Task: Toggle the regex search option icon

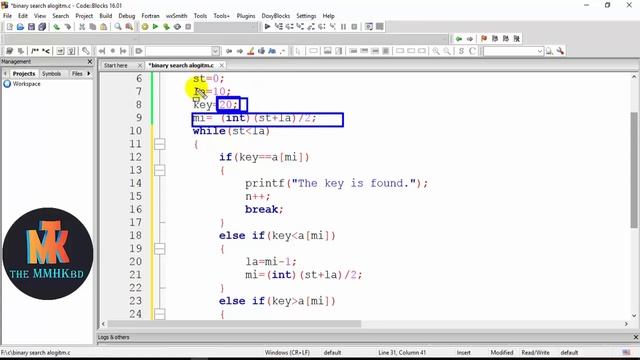Action: [x=283, y=51]
